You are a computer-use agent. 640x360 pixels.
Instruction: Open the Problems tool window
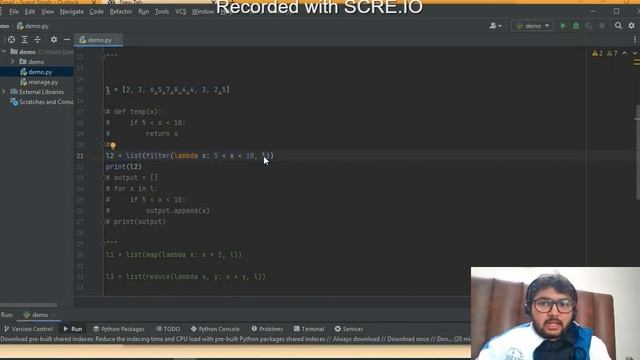pyautogui.click(x=267, y=329)
